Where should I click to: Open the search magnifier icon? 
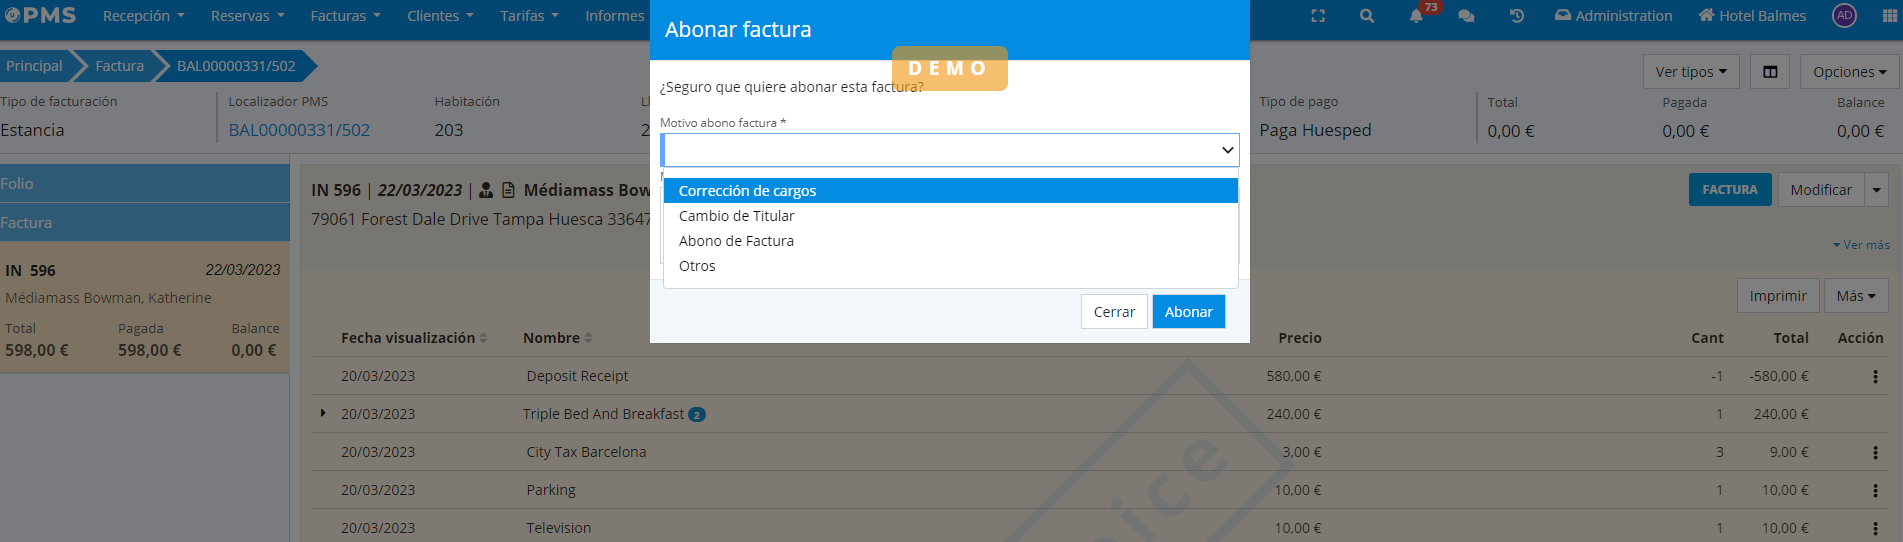(x=1367, y=16)
